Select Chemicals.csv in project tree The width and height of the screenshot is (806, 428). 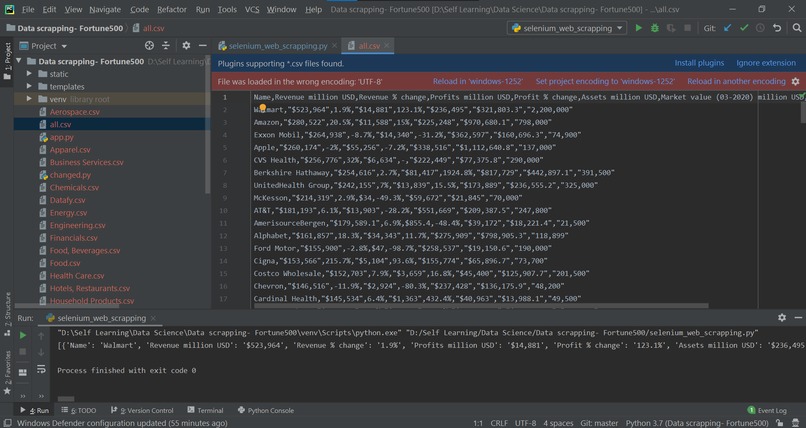click(x=74, y=187)
